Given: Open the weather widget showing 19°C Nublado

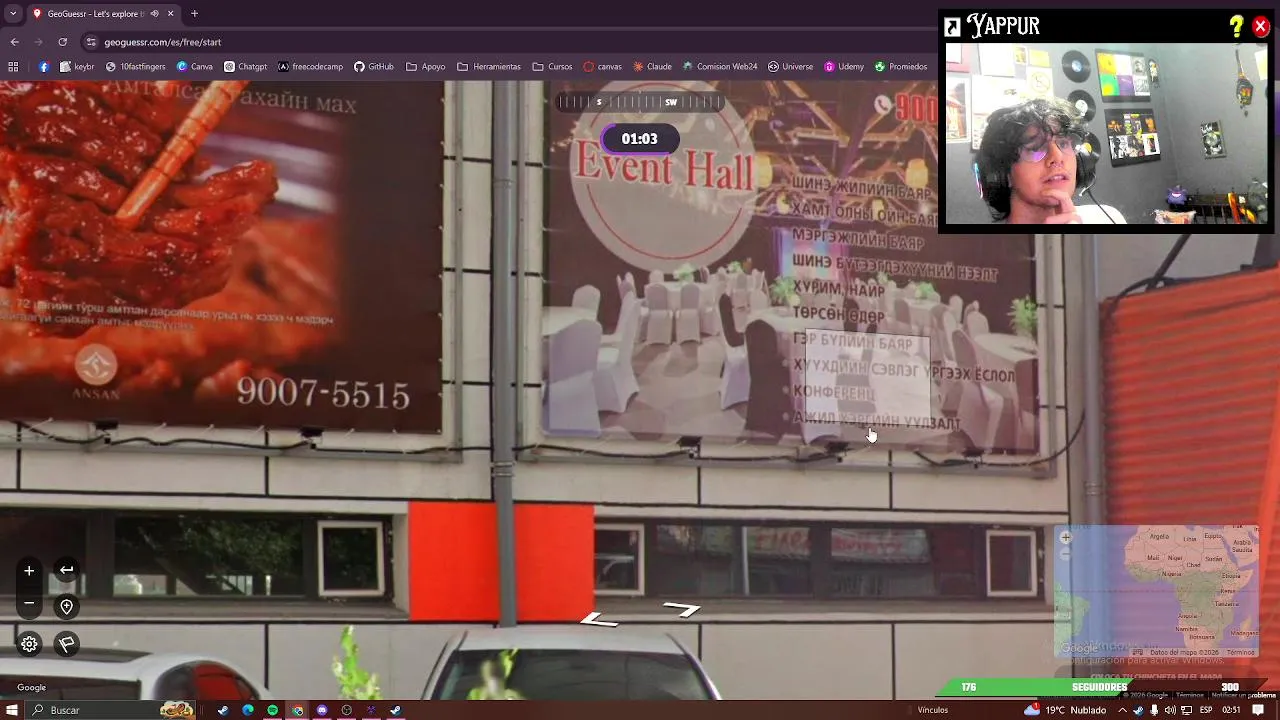Looking at the screenshot, I should [x=1064, y=710].
